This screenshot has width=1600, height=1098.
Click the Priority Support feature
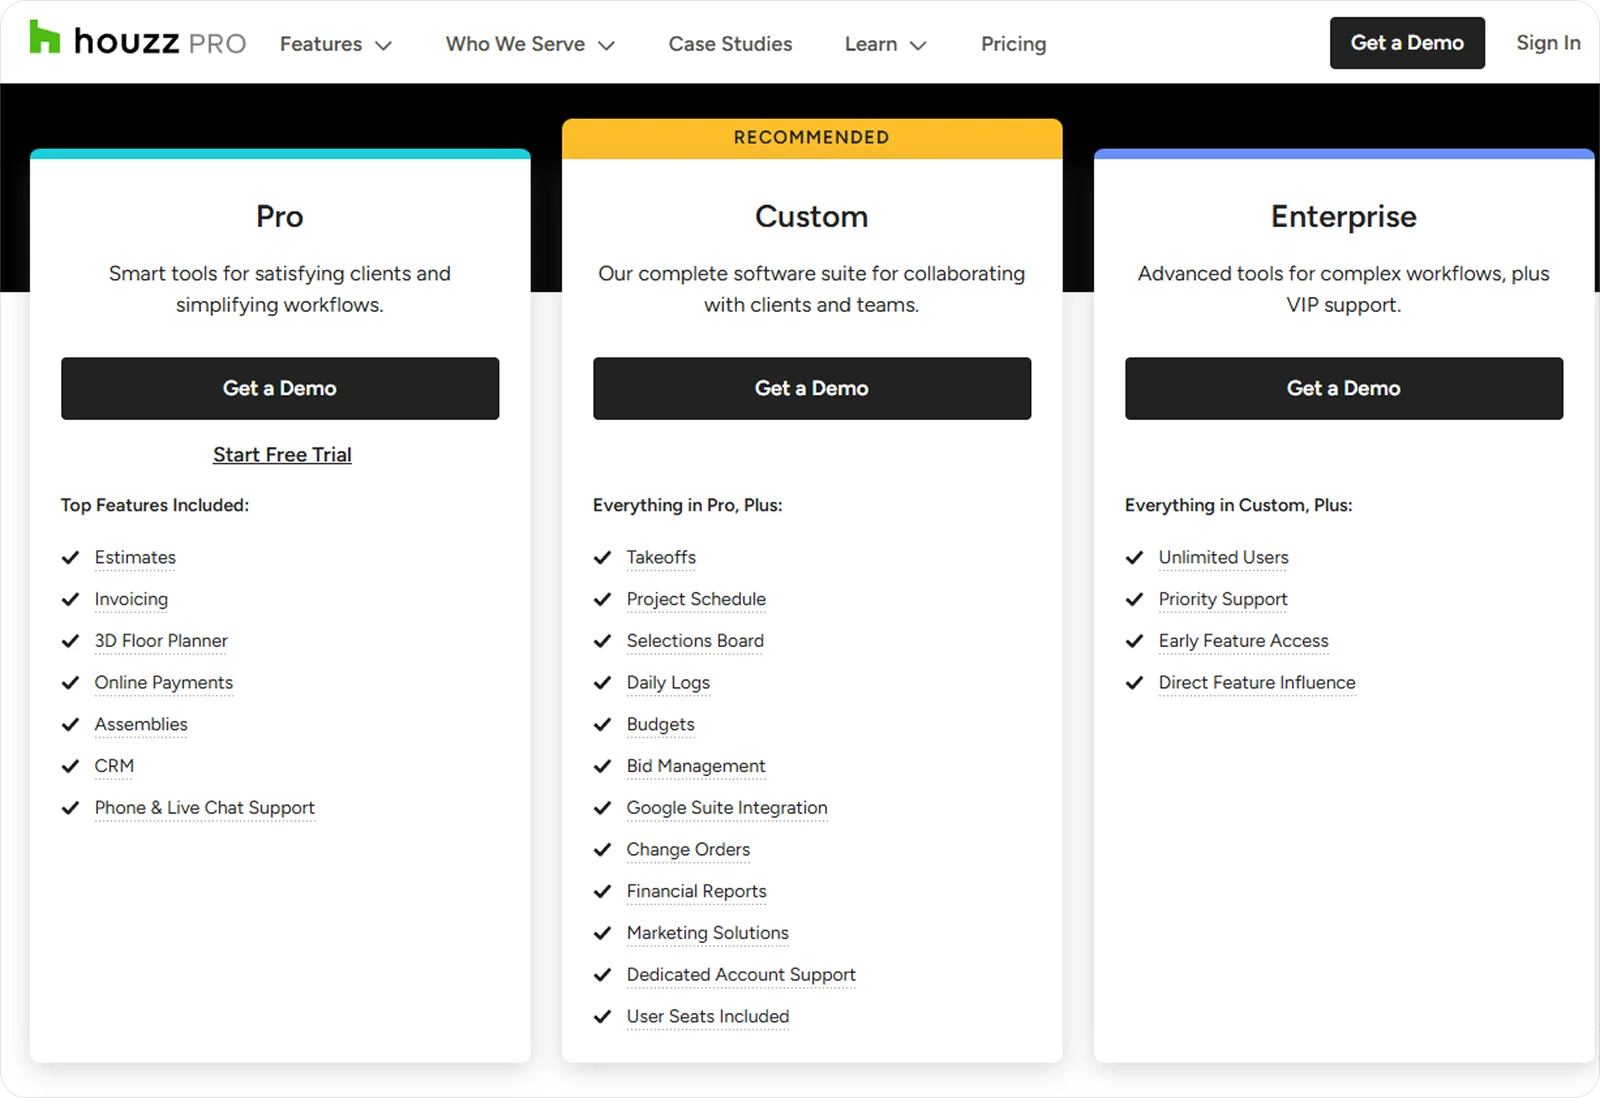point(1223,599)
